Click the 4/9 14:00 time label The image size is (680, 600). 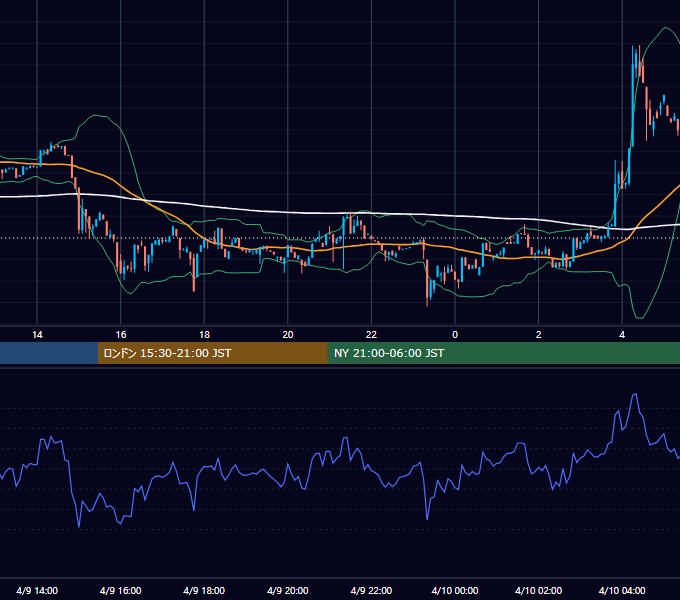[37, 590]
